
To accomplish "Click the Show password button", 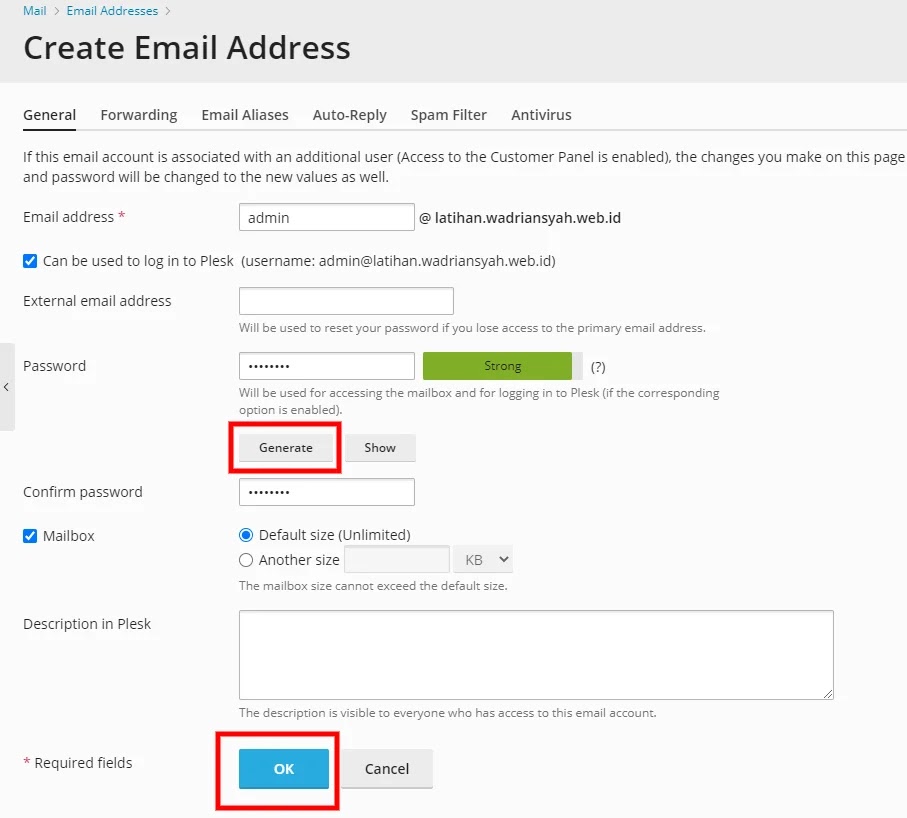I will [380, 448].
